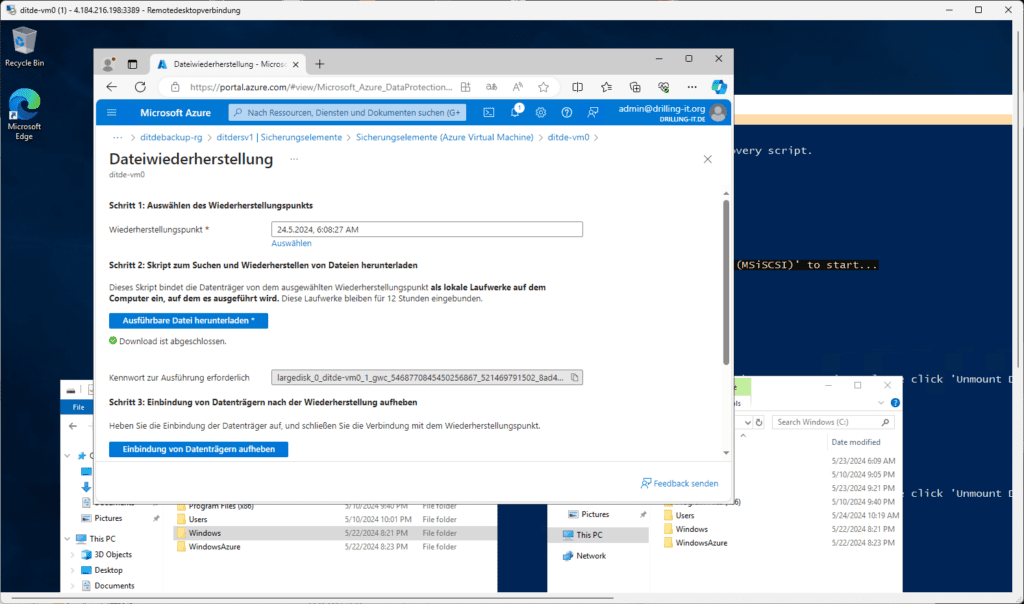Refresh the right Explorer window address bar
The width and height of the screenshot is (1024, 604).
(x=759, y=422)
